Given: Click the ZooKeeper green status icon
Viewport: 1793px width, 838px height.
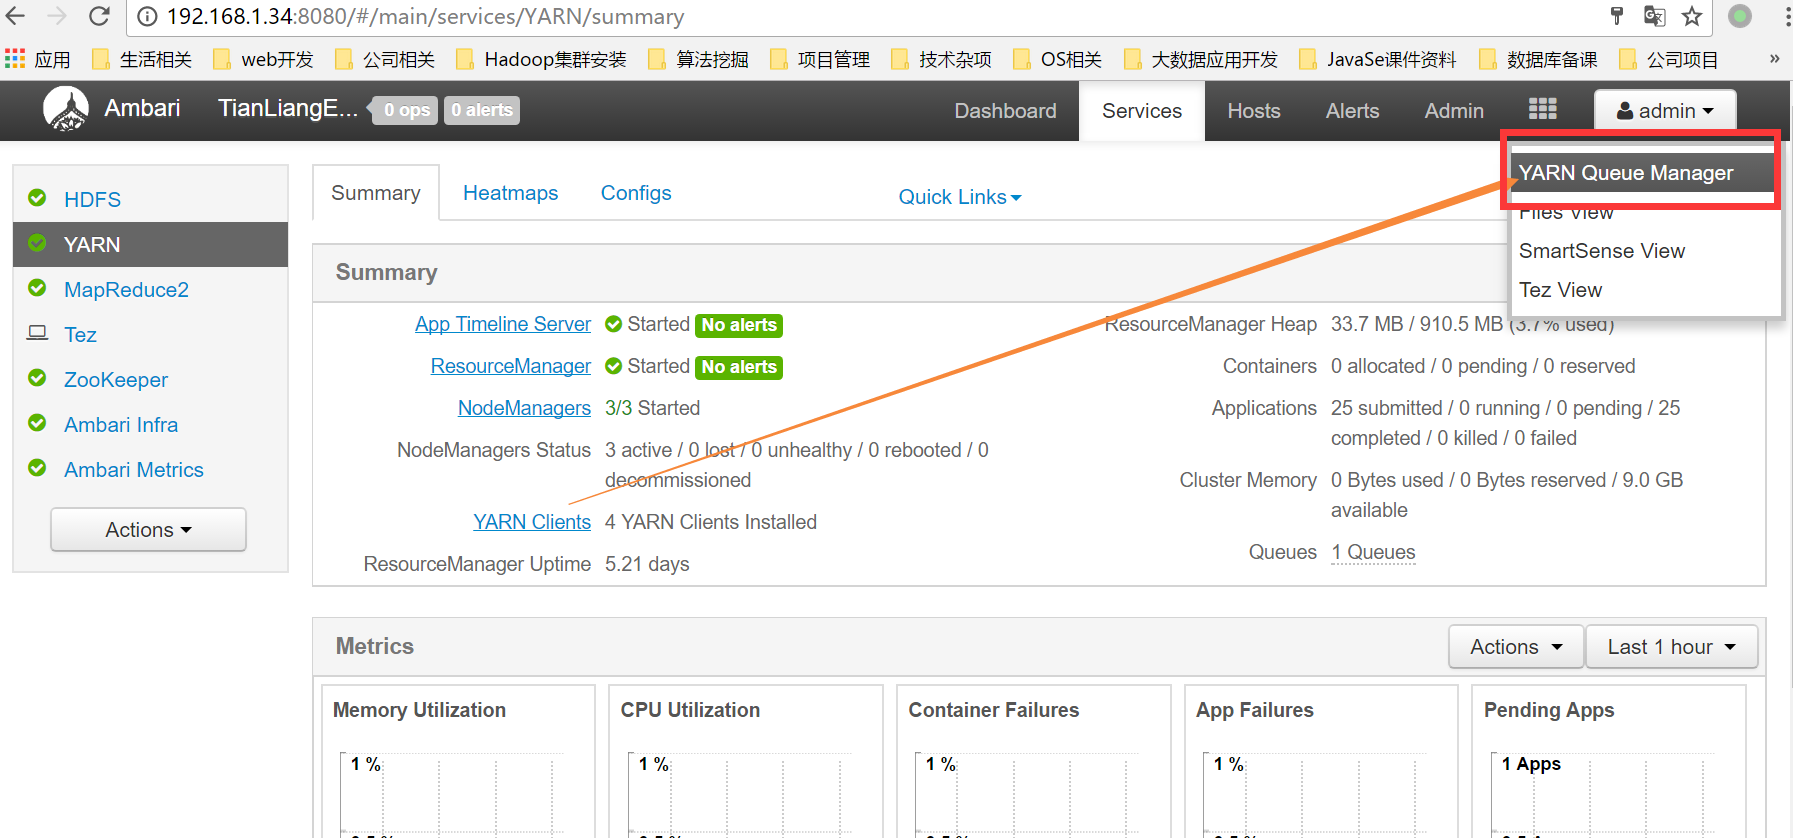Looking at the screenshot, I should [37, 378].
